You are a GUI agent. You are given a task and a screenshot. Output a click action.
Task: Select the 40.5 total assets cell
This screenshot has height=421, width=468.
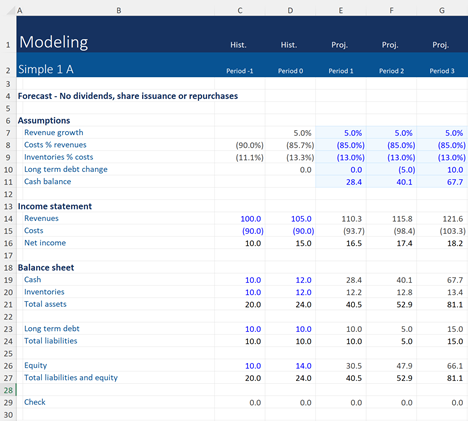coord(341,305)
